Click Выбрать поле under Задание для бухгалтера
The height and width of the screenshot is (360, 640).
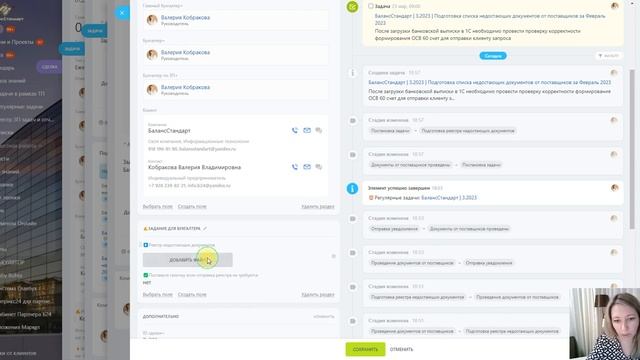point(158,294)
